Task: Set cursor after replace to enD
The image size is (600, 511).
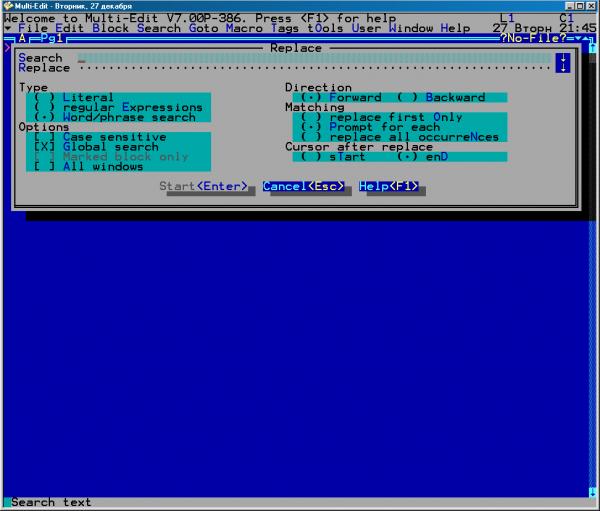Action: (422, 157)
